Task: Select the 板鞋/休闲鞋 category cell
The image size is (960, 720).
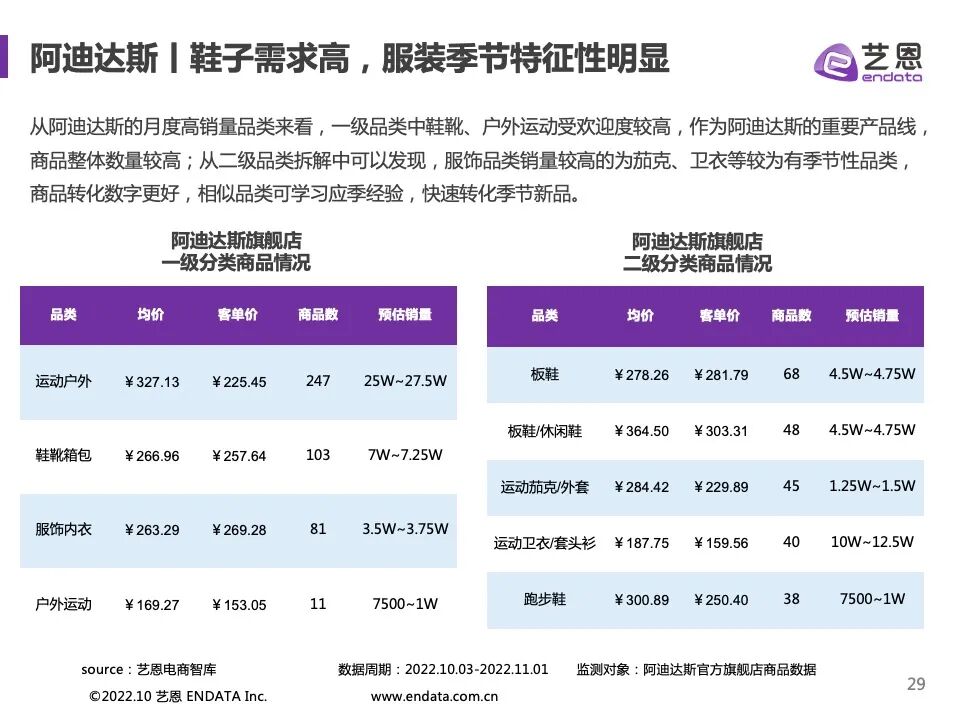Action: point(545,431)
